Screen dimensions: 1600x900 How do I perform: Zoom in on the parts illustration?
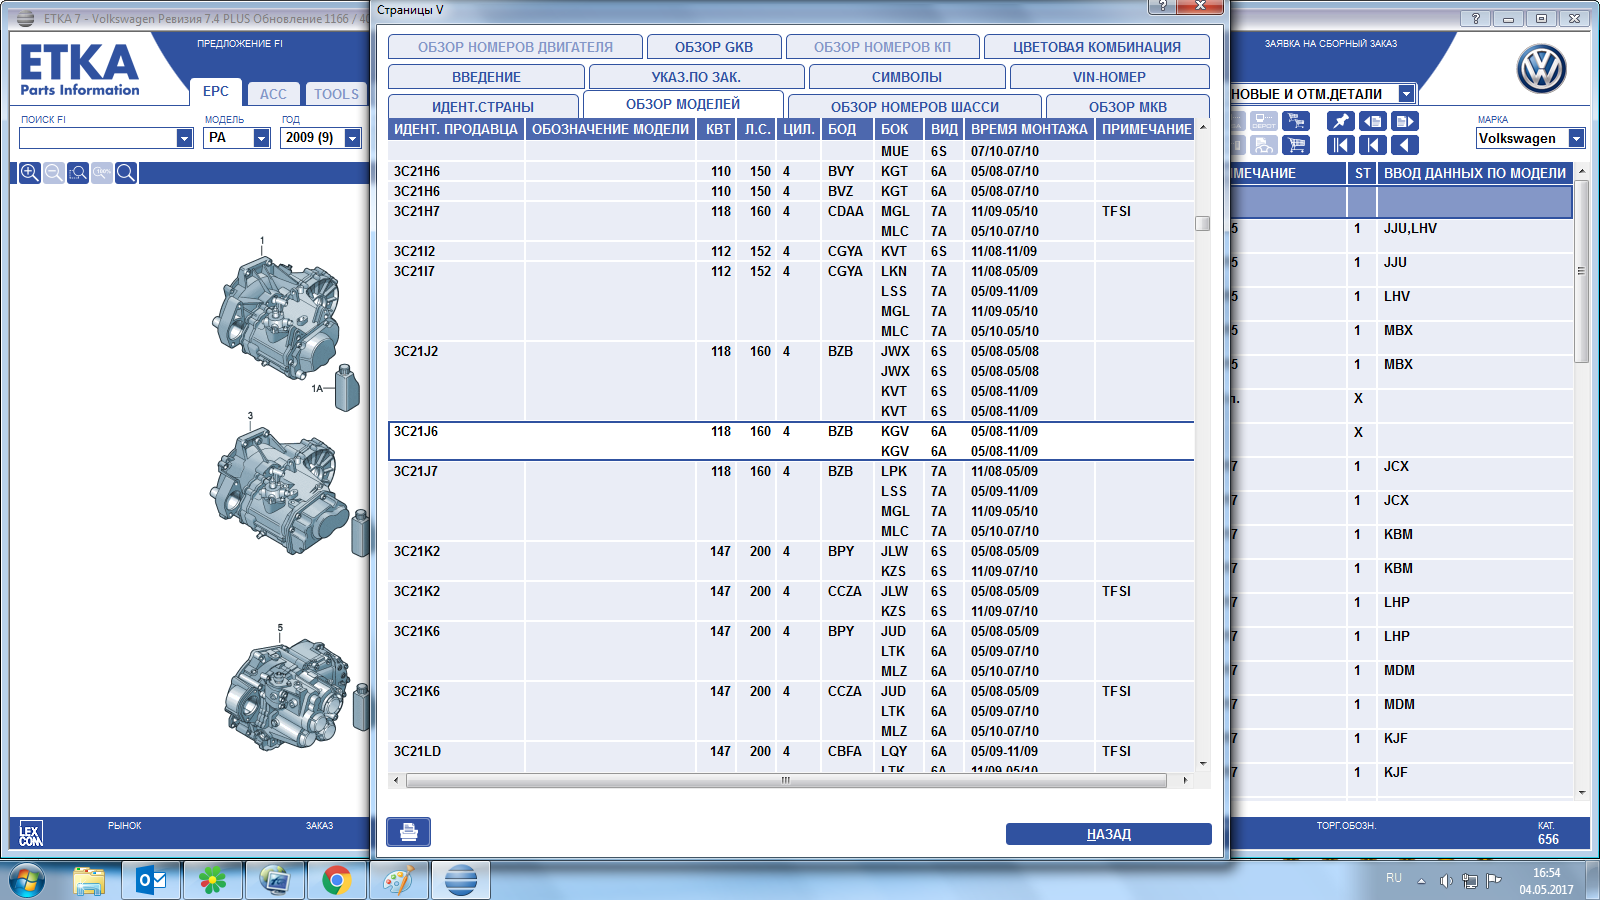point(30,173)
